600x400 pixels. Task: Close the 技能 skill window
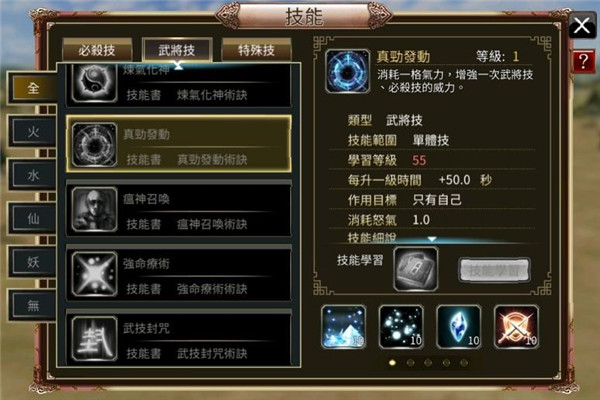pos(582,26)
